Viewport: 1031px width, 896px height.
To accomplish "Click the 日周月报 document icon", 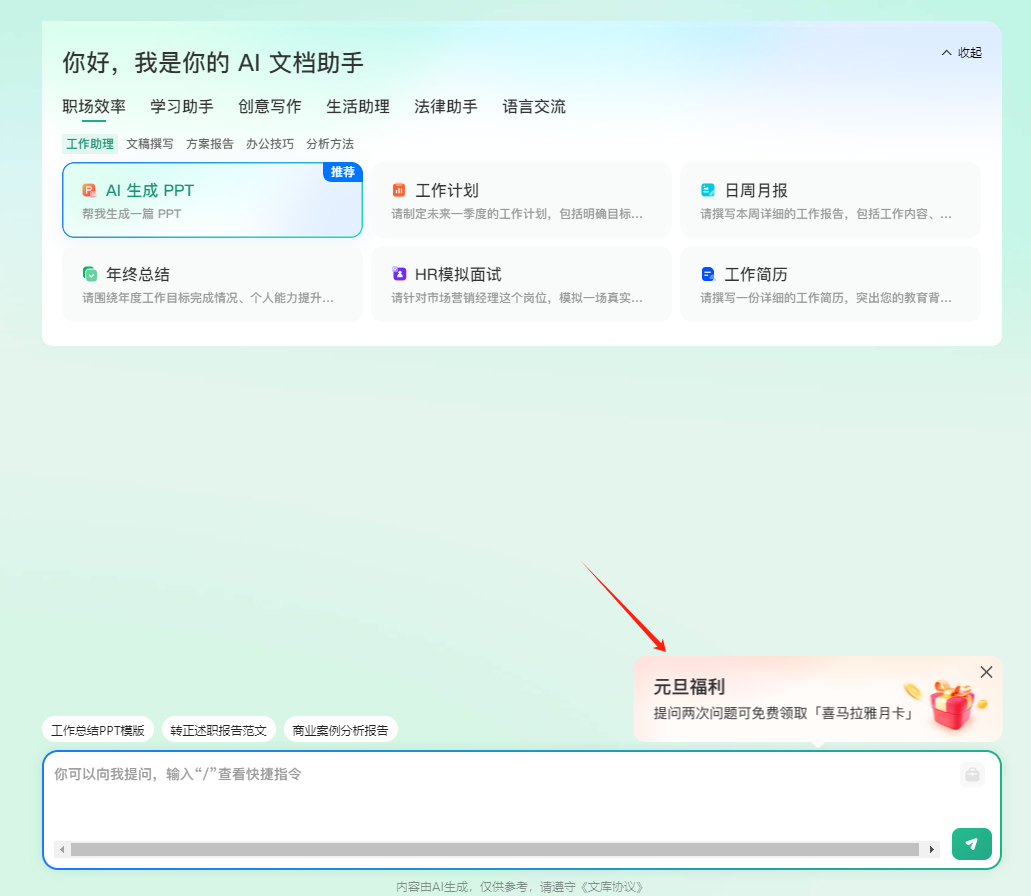I will (709, 189).
